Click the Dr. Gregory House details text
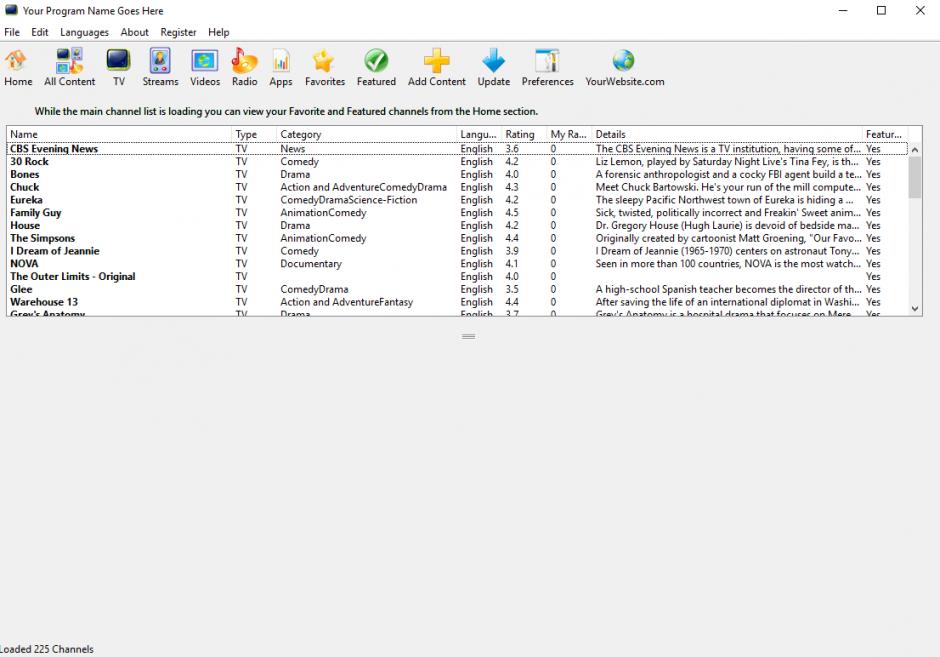940x657 pixels. point(727,225)
